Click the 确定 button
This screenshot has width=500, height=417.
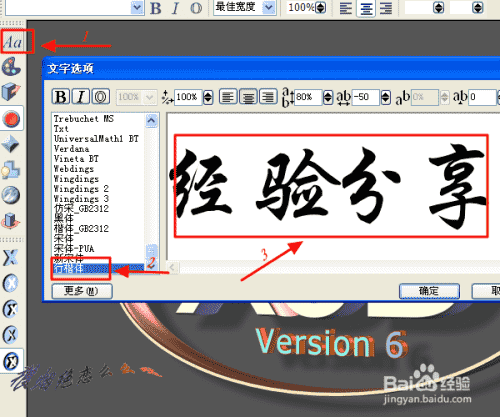click(x=429, y=291)
